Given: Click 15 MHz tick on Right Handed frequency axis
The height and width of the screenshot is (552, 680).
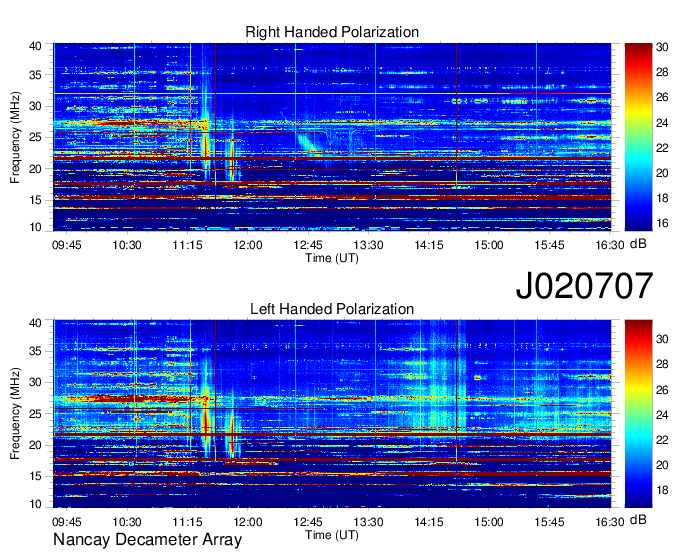Looking at the screenshot, I should tap(35, 200).
